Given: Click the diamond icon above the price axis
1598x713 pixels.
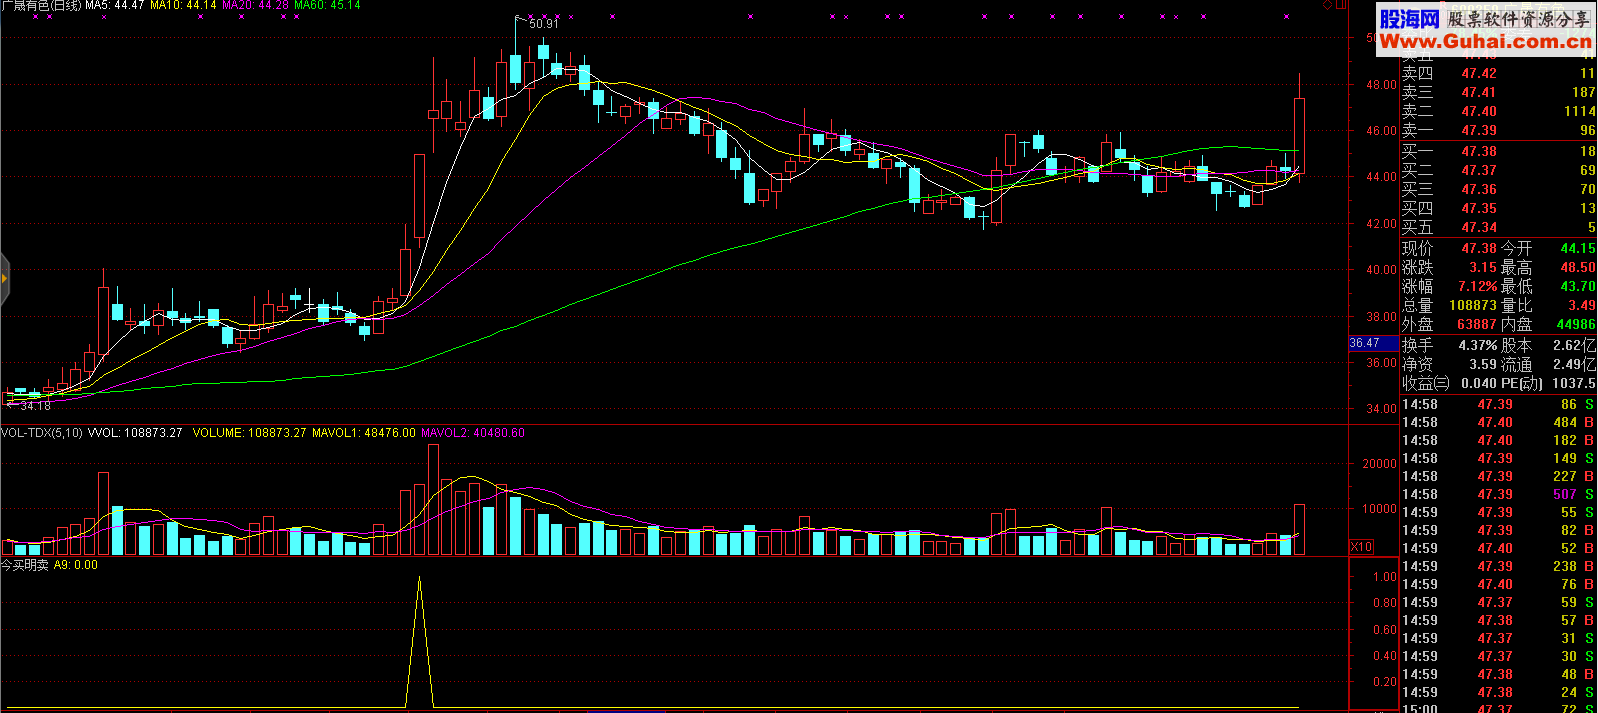Looking at the screenshot, I should click(x=1327, y=5).
